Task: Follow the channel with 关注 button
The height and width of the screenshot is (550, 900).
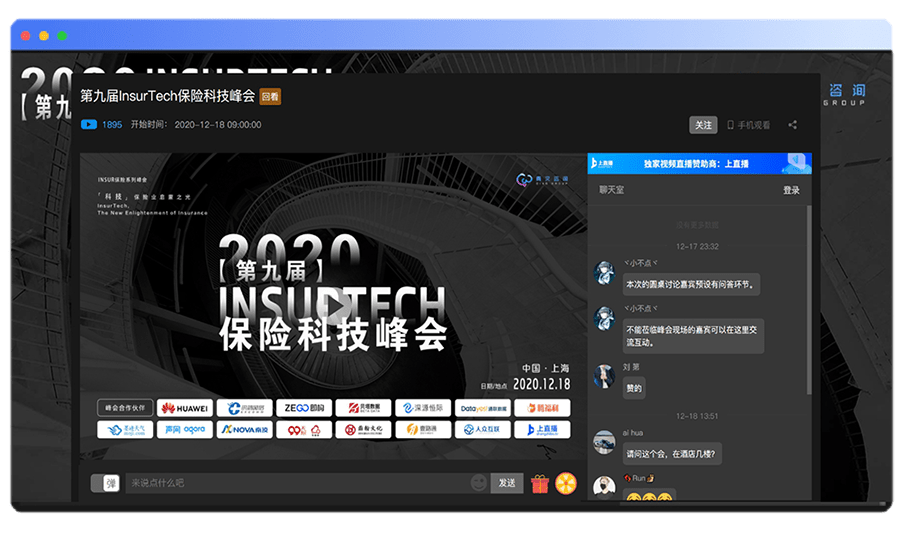Action: pyautogui.click(x=703, y=125)
